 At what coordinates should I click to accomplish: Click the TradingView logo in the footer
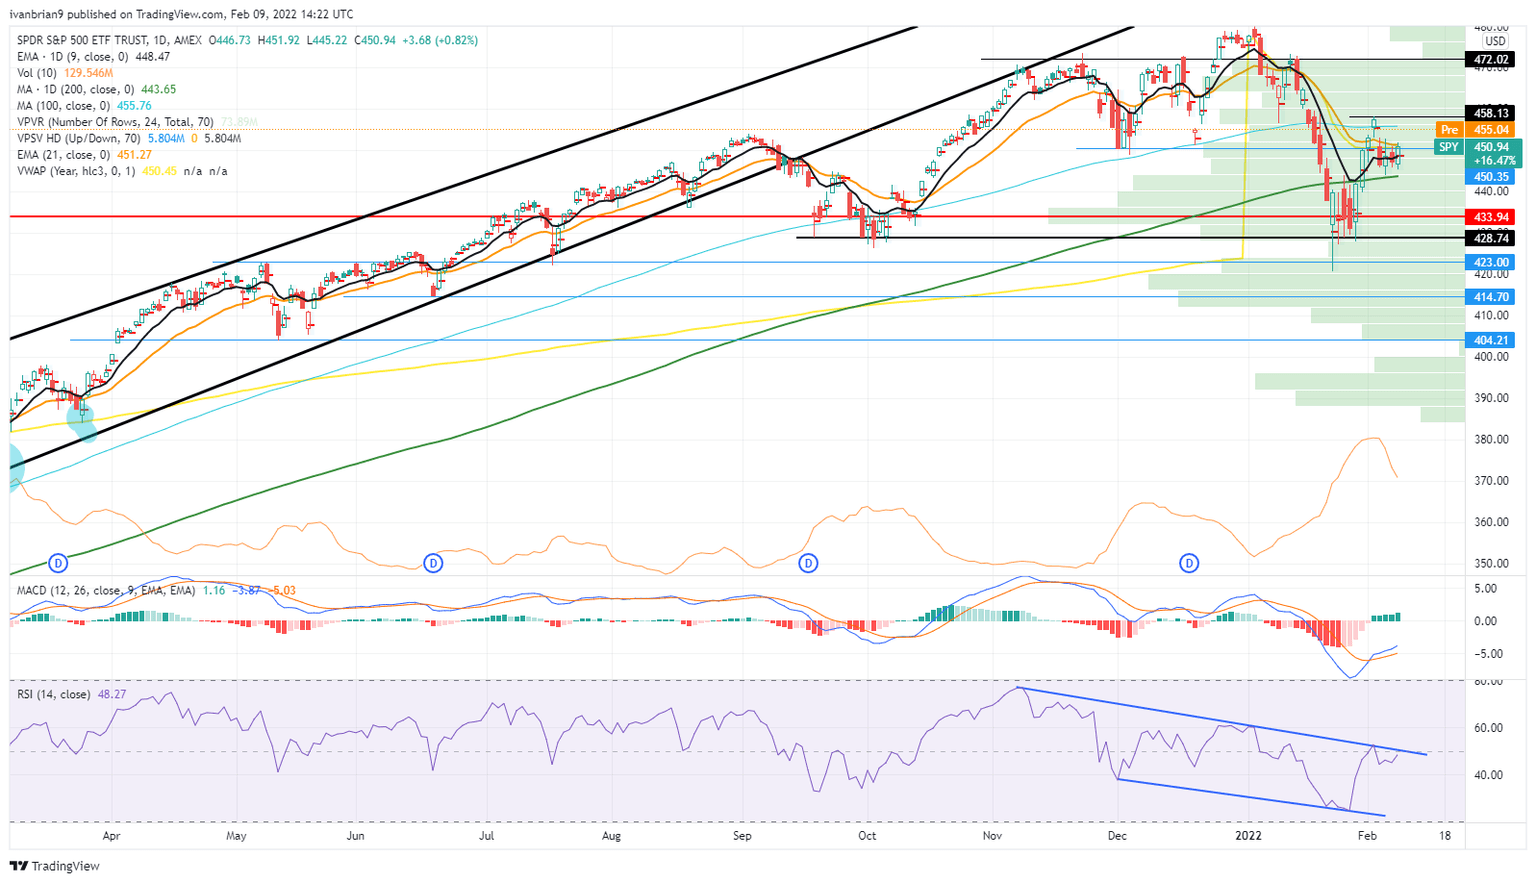(x=56, y=866)
